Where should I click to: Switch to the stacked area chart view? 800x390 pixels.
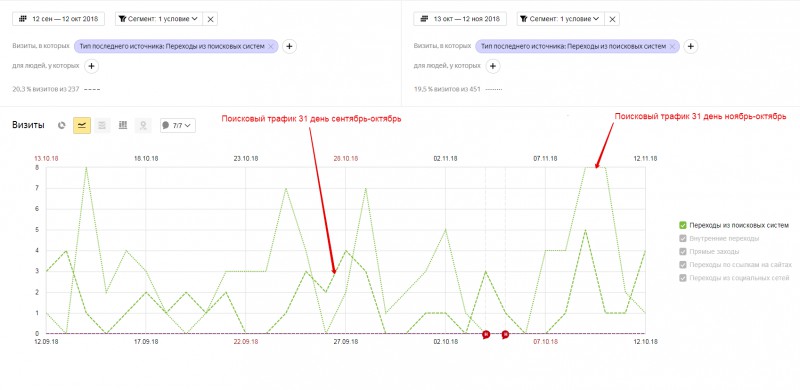(102, 125)
